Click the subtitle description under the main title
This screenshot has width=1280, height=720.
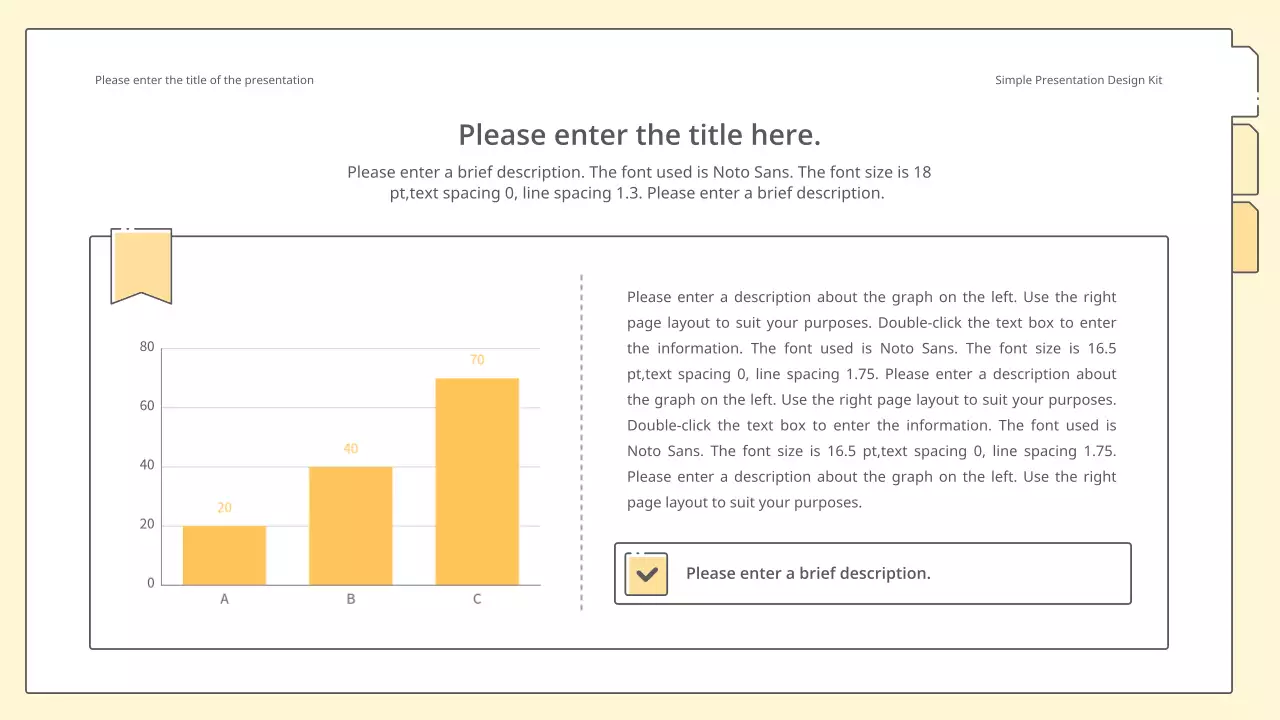(639, 183)
